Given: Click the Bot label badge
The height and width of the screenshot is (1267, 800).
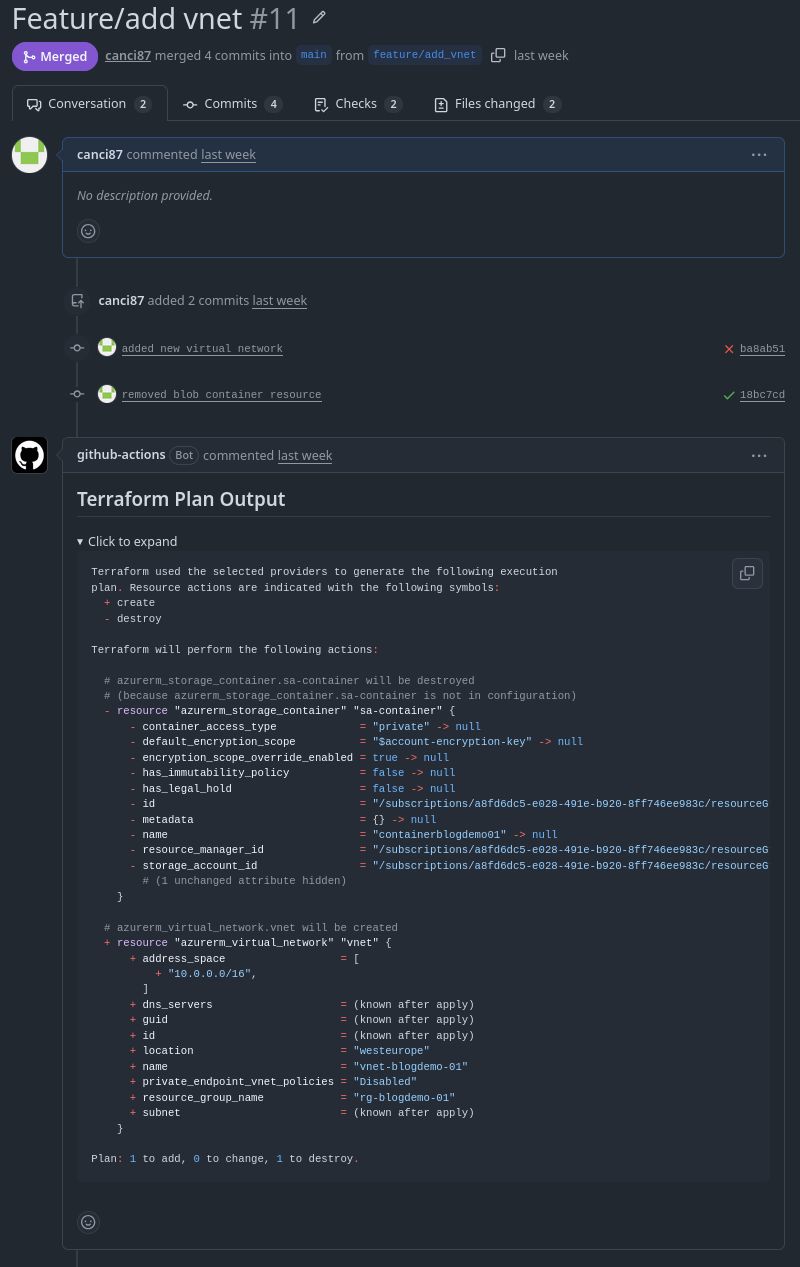Looking at the screenshot, I should pyautogui.click(x=184, y=455).
